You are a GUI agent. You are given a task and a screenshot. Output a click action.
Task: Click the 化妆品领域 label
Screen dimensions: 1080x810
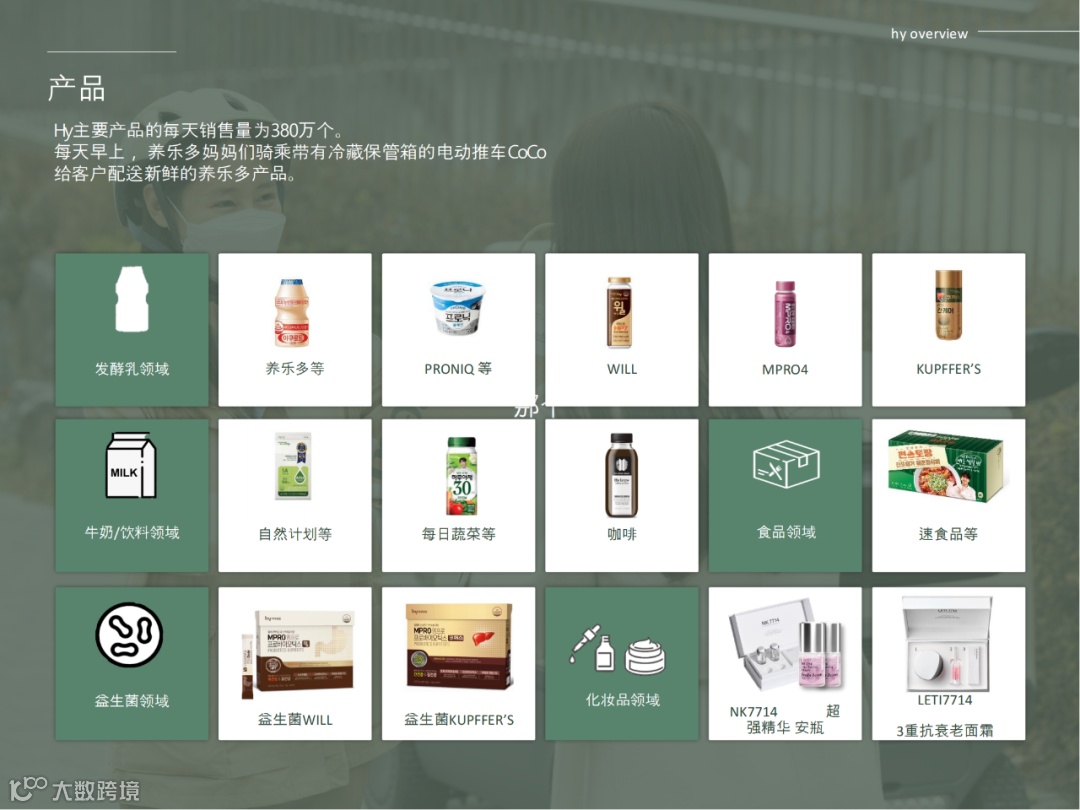coord(623,700)
